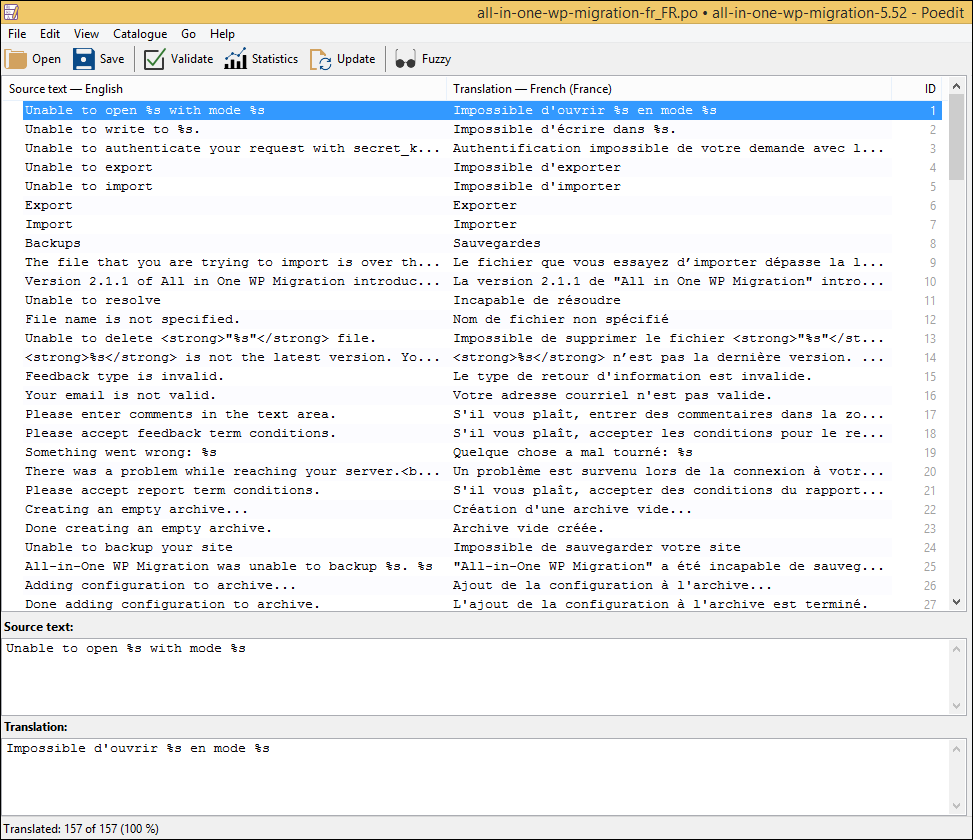The image size is (973, 840).
Task: Open the Go menu
Action: click(189, 34)
